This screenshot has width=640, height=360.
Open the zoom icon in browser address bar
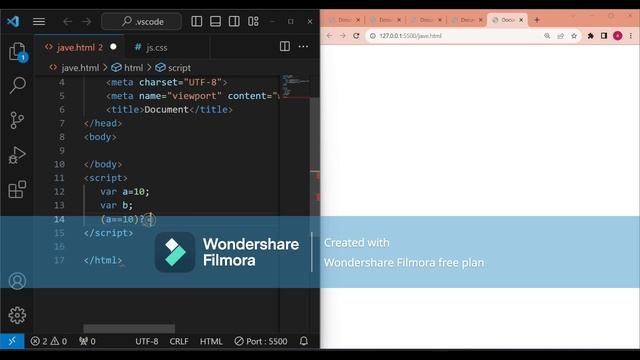(x=547, y=36)
